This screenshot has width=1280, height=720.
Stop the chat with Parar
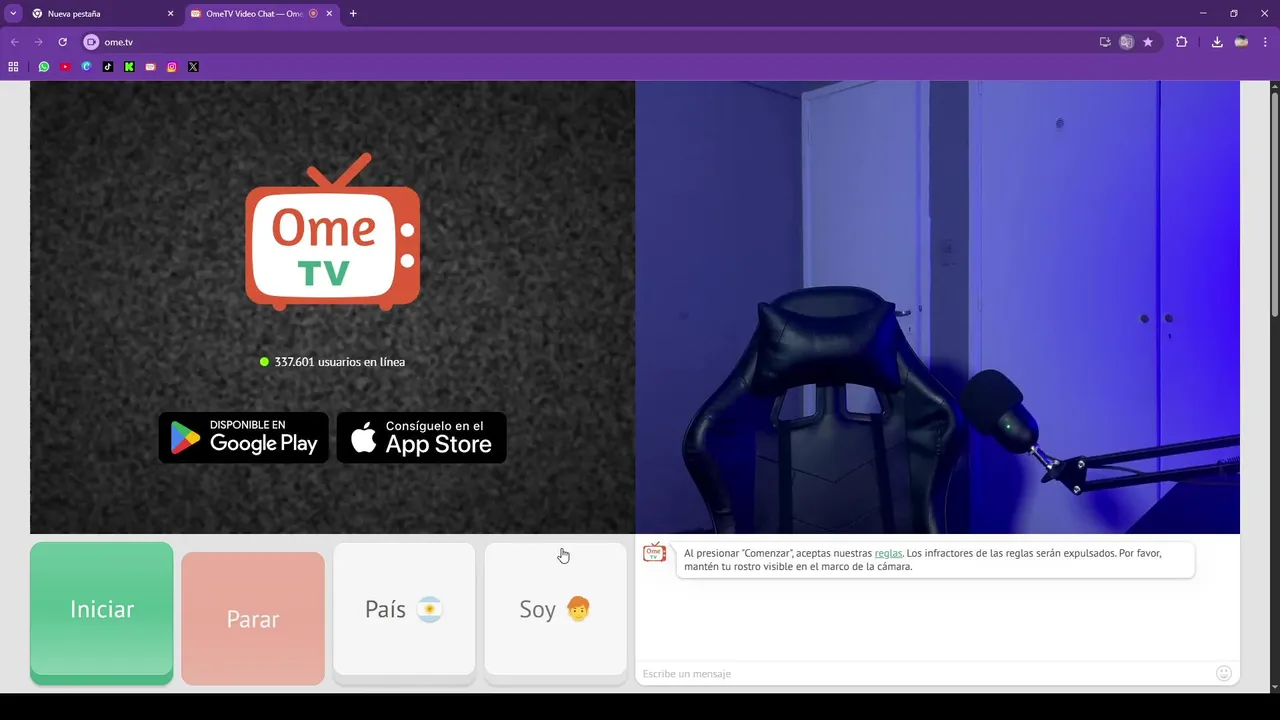click(253, 619)
